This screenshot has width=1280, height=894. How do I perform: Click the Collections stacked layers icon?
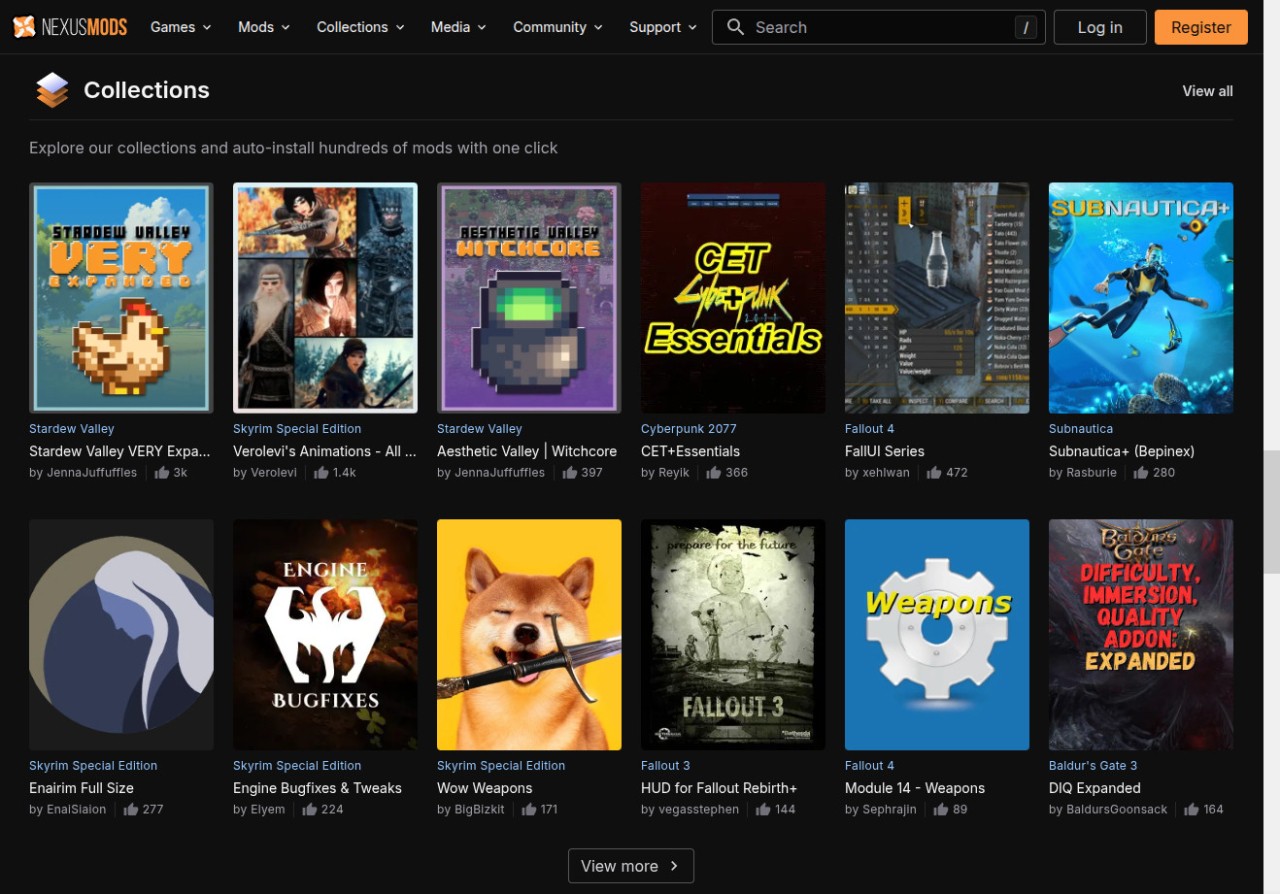point(52,90)
